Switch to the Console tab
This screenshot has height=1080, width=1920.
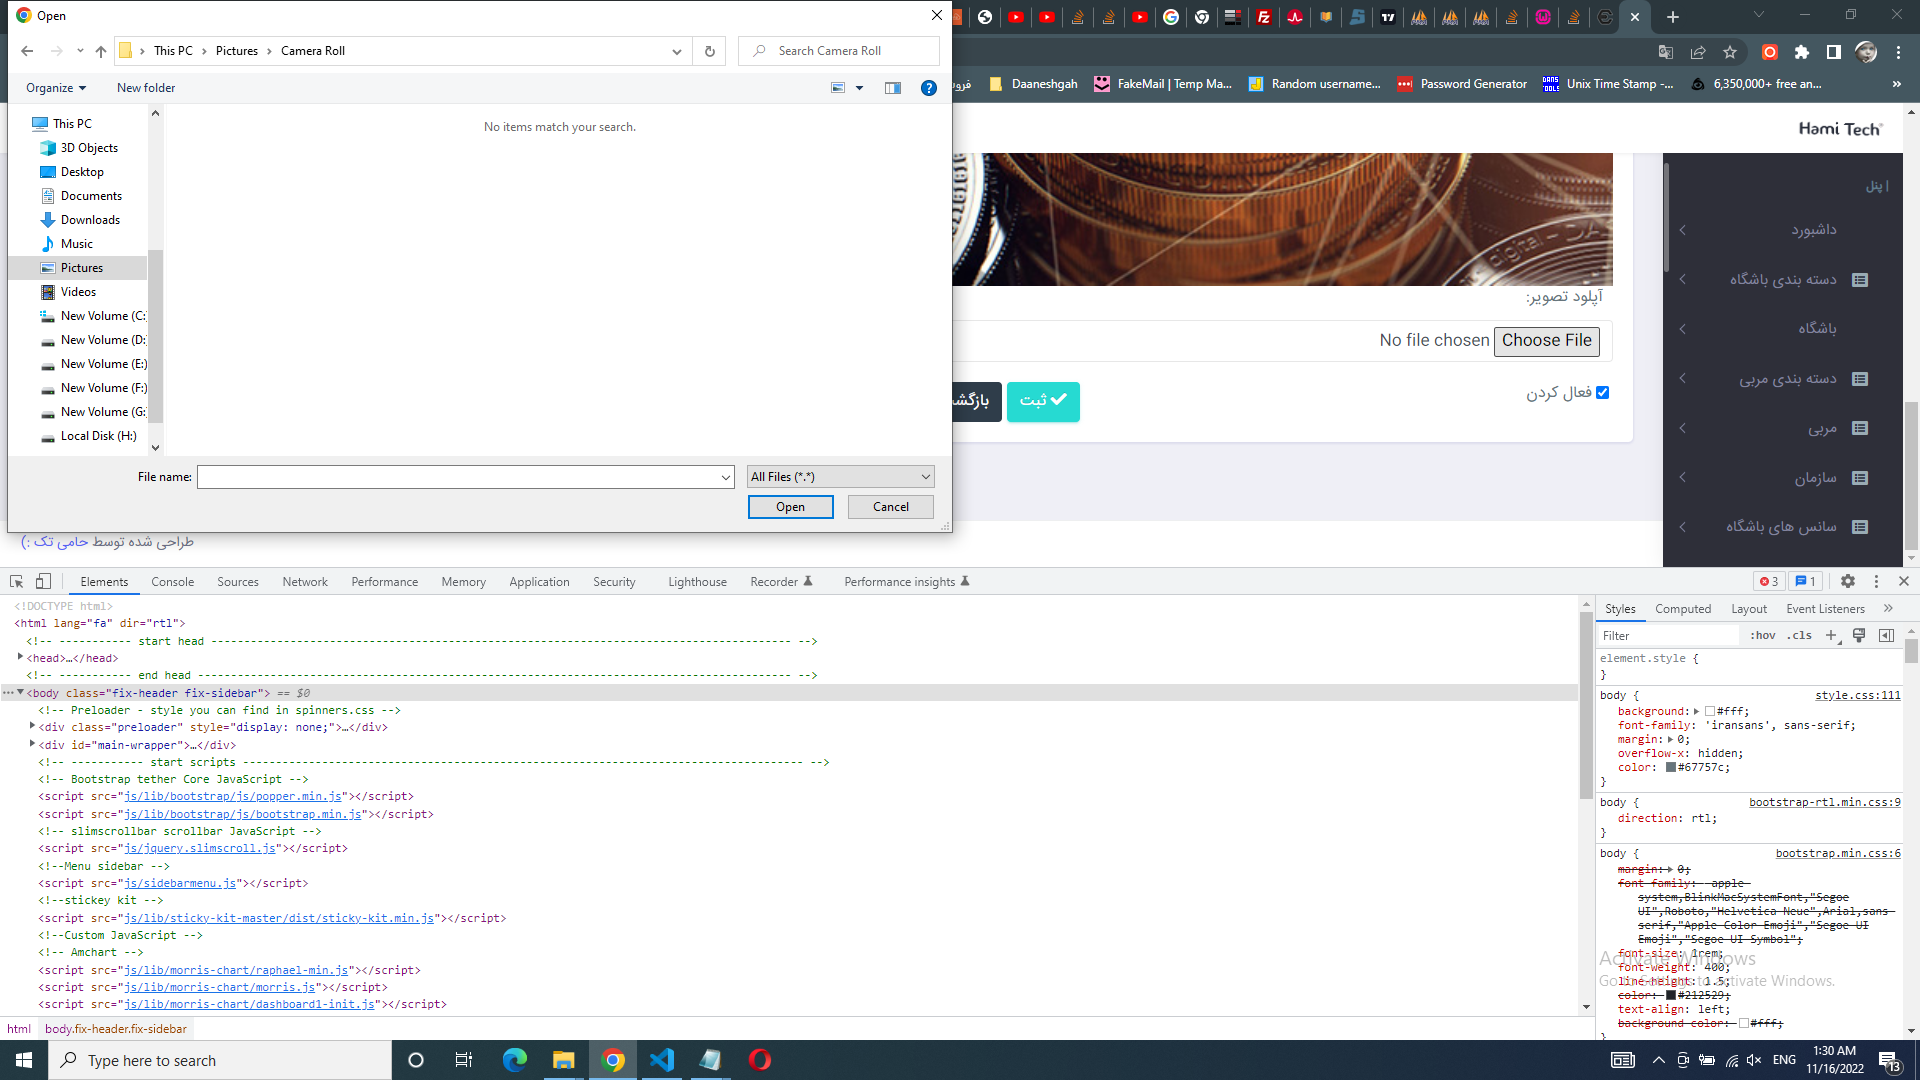tap(173, 582)
